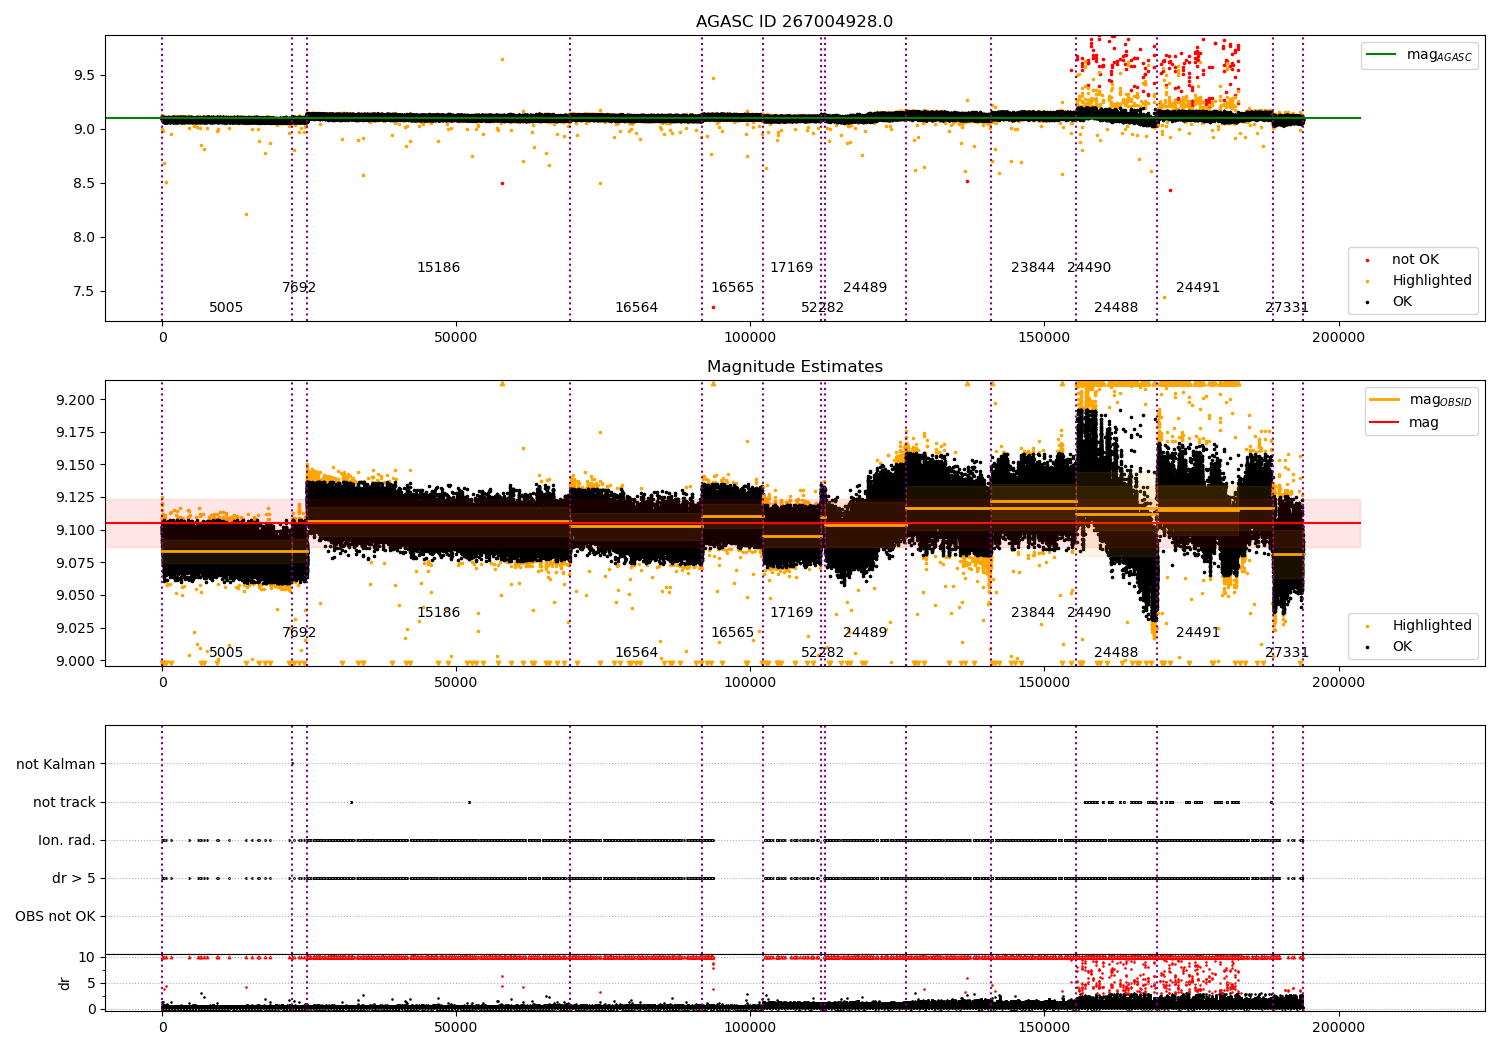Click the 5 tick on the dr axis
Image resolution: width=1500 pixels, height=1050 pixels.
(x=91, y=983)
